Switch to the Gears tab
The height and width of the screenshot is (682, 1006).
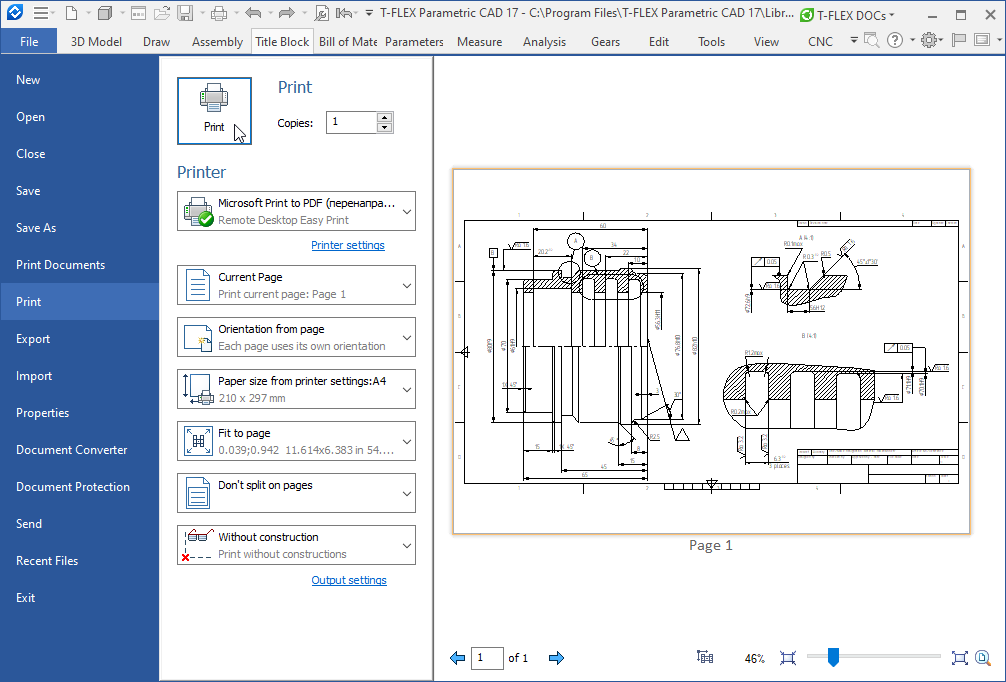(605, 42)
